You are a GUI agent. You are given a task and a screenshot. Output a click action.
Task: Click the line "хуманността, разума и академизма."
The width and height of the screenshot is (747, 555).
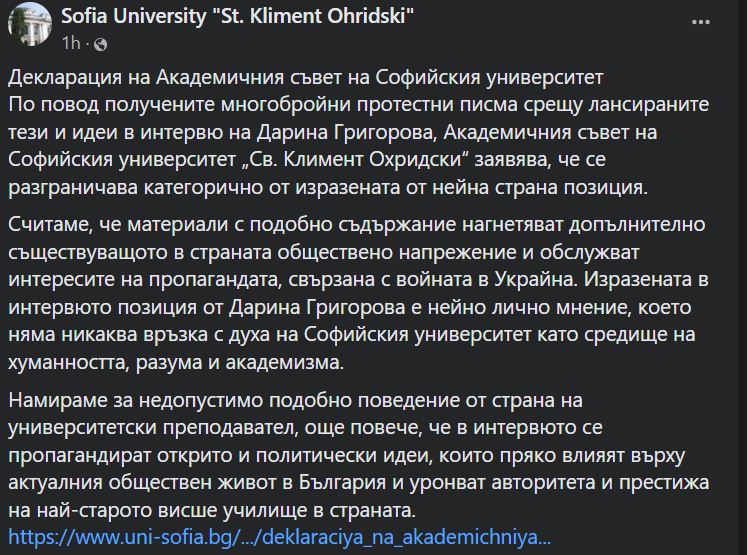pos(176,363)
